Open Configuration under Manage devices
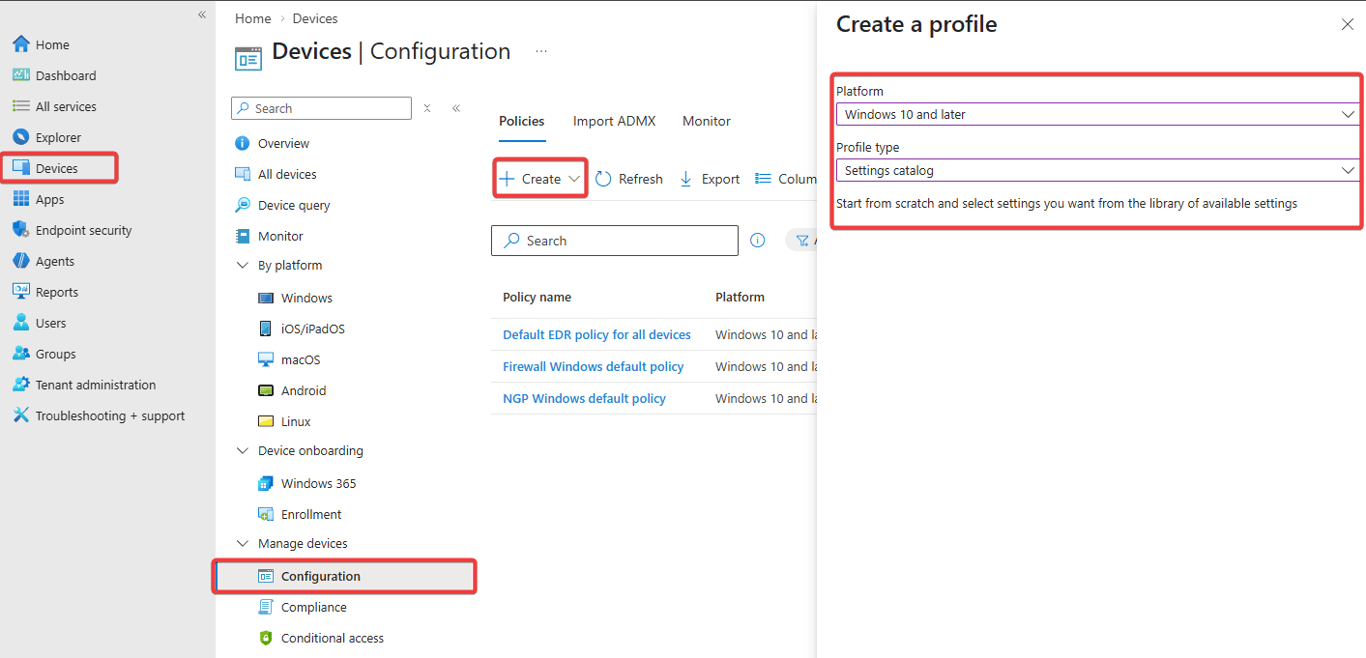This screenshot has height=658, width=1366. [x=344, y=576]
